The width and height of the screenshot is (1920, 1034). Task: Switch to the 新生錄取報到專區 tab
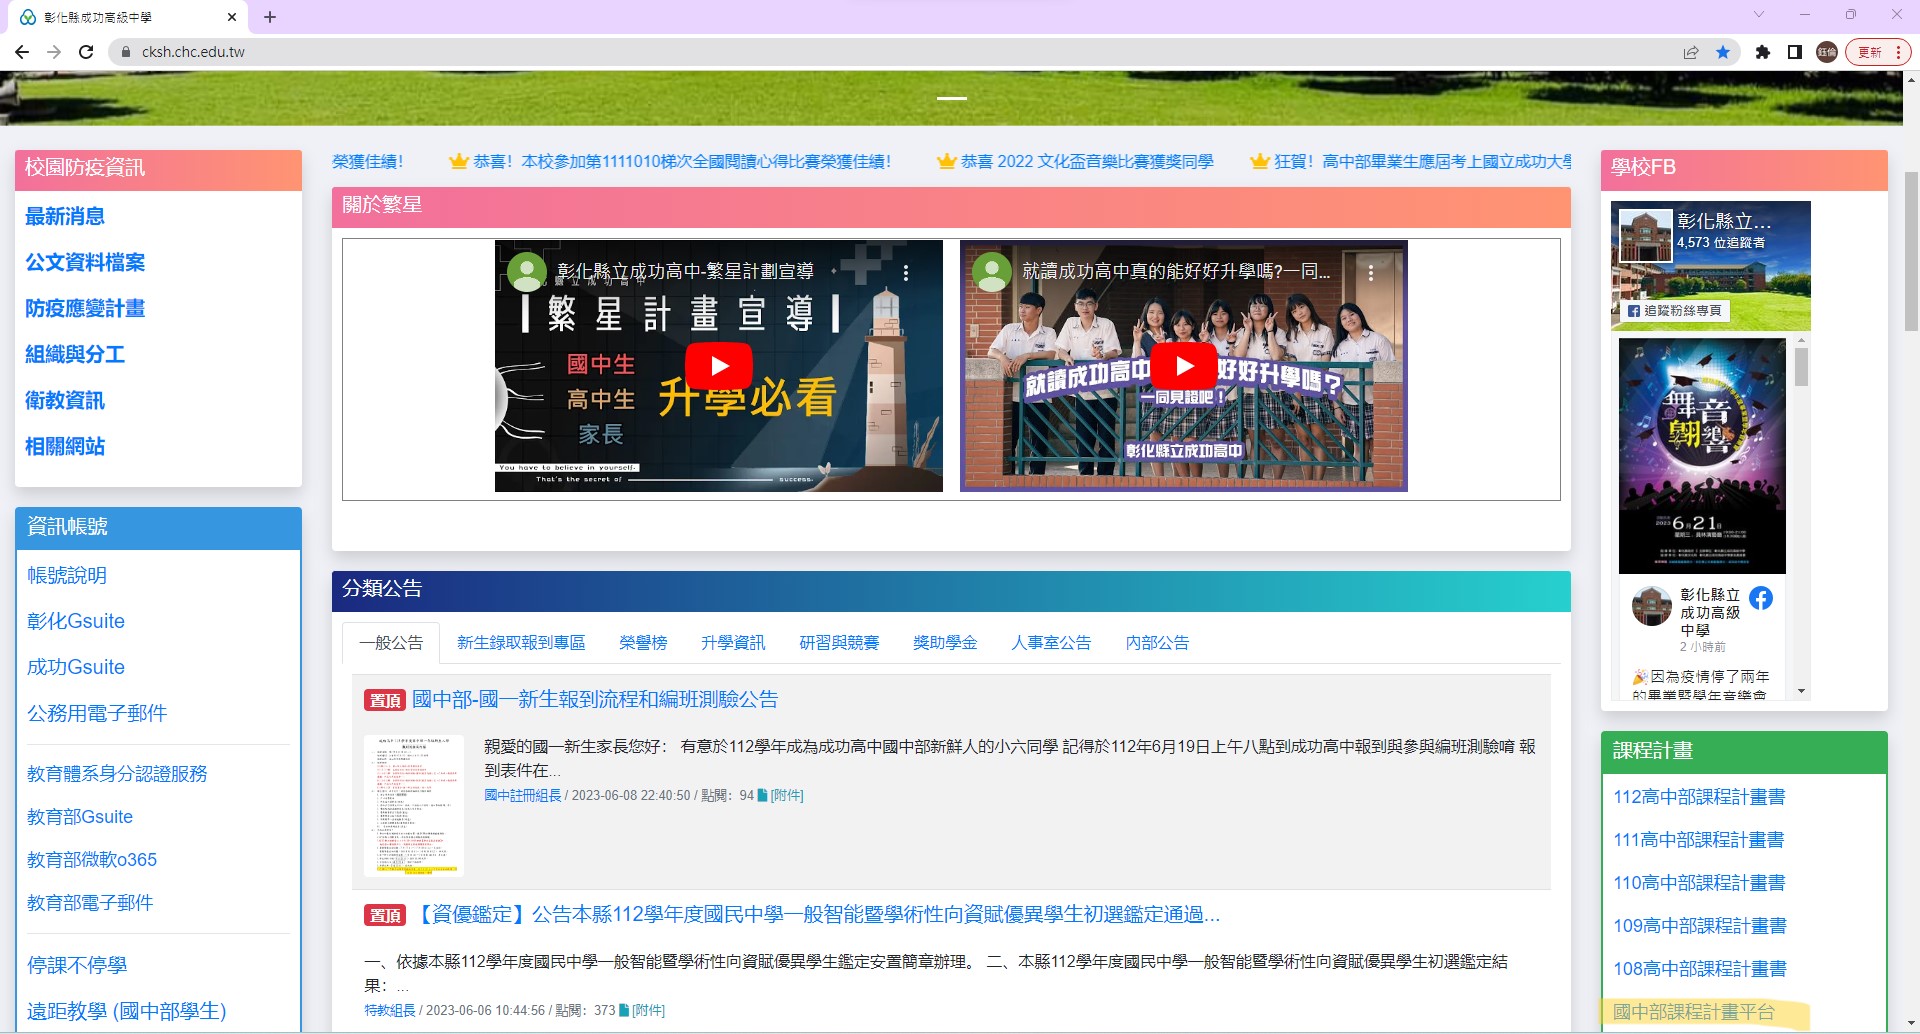[x=521, y=643]
